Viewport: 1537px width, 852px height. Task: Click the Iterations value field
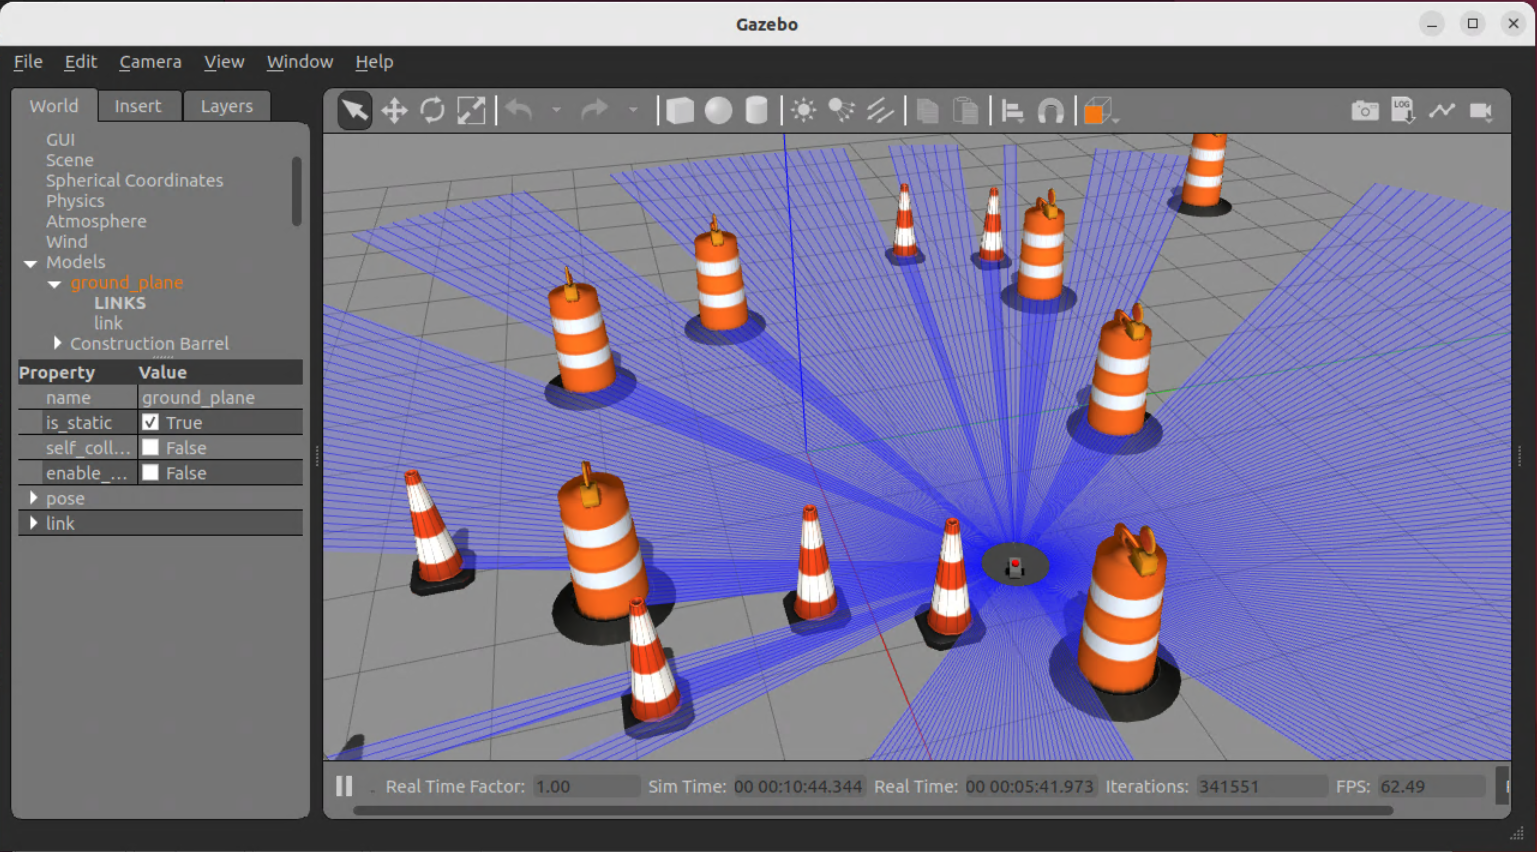pyautogui.click(x=1262, y=786)
